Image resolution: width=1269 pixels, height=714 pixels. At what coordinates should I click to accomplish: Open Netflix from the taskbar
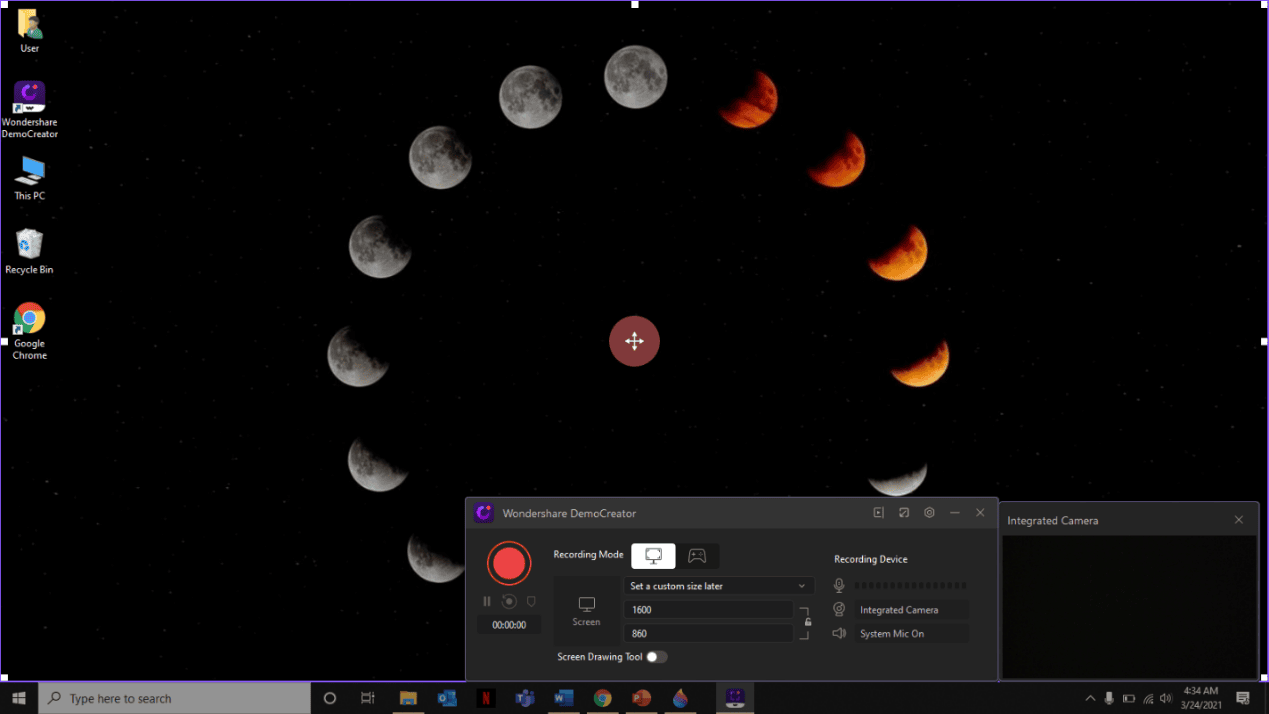tap(486, 698)
